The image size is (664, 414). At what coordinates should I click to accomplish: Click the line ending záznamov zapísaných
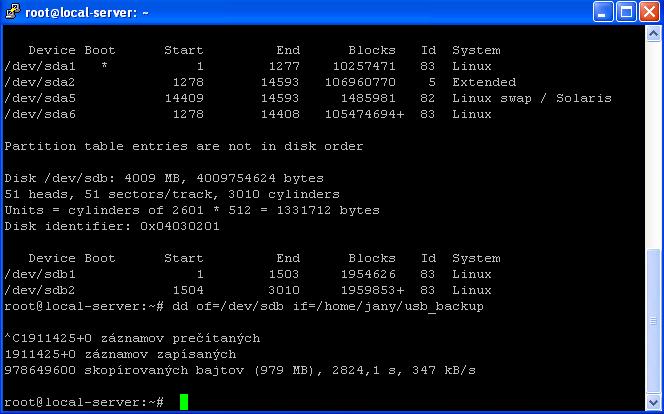coord(120,354)
